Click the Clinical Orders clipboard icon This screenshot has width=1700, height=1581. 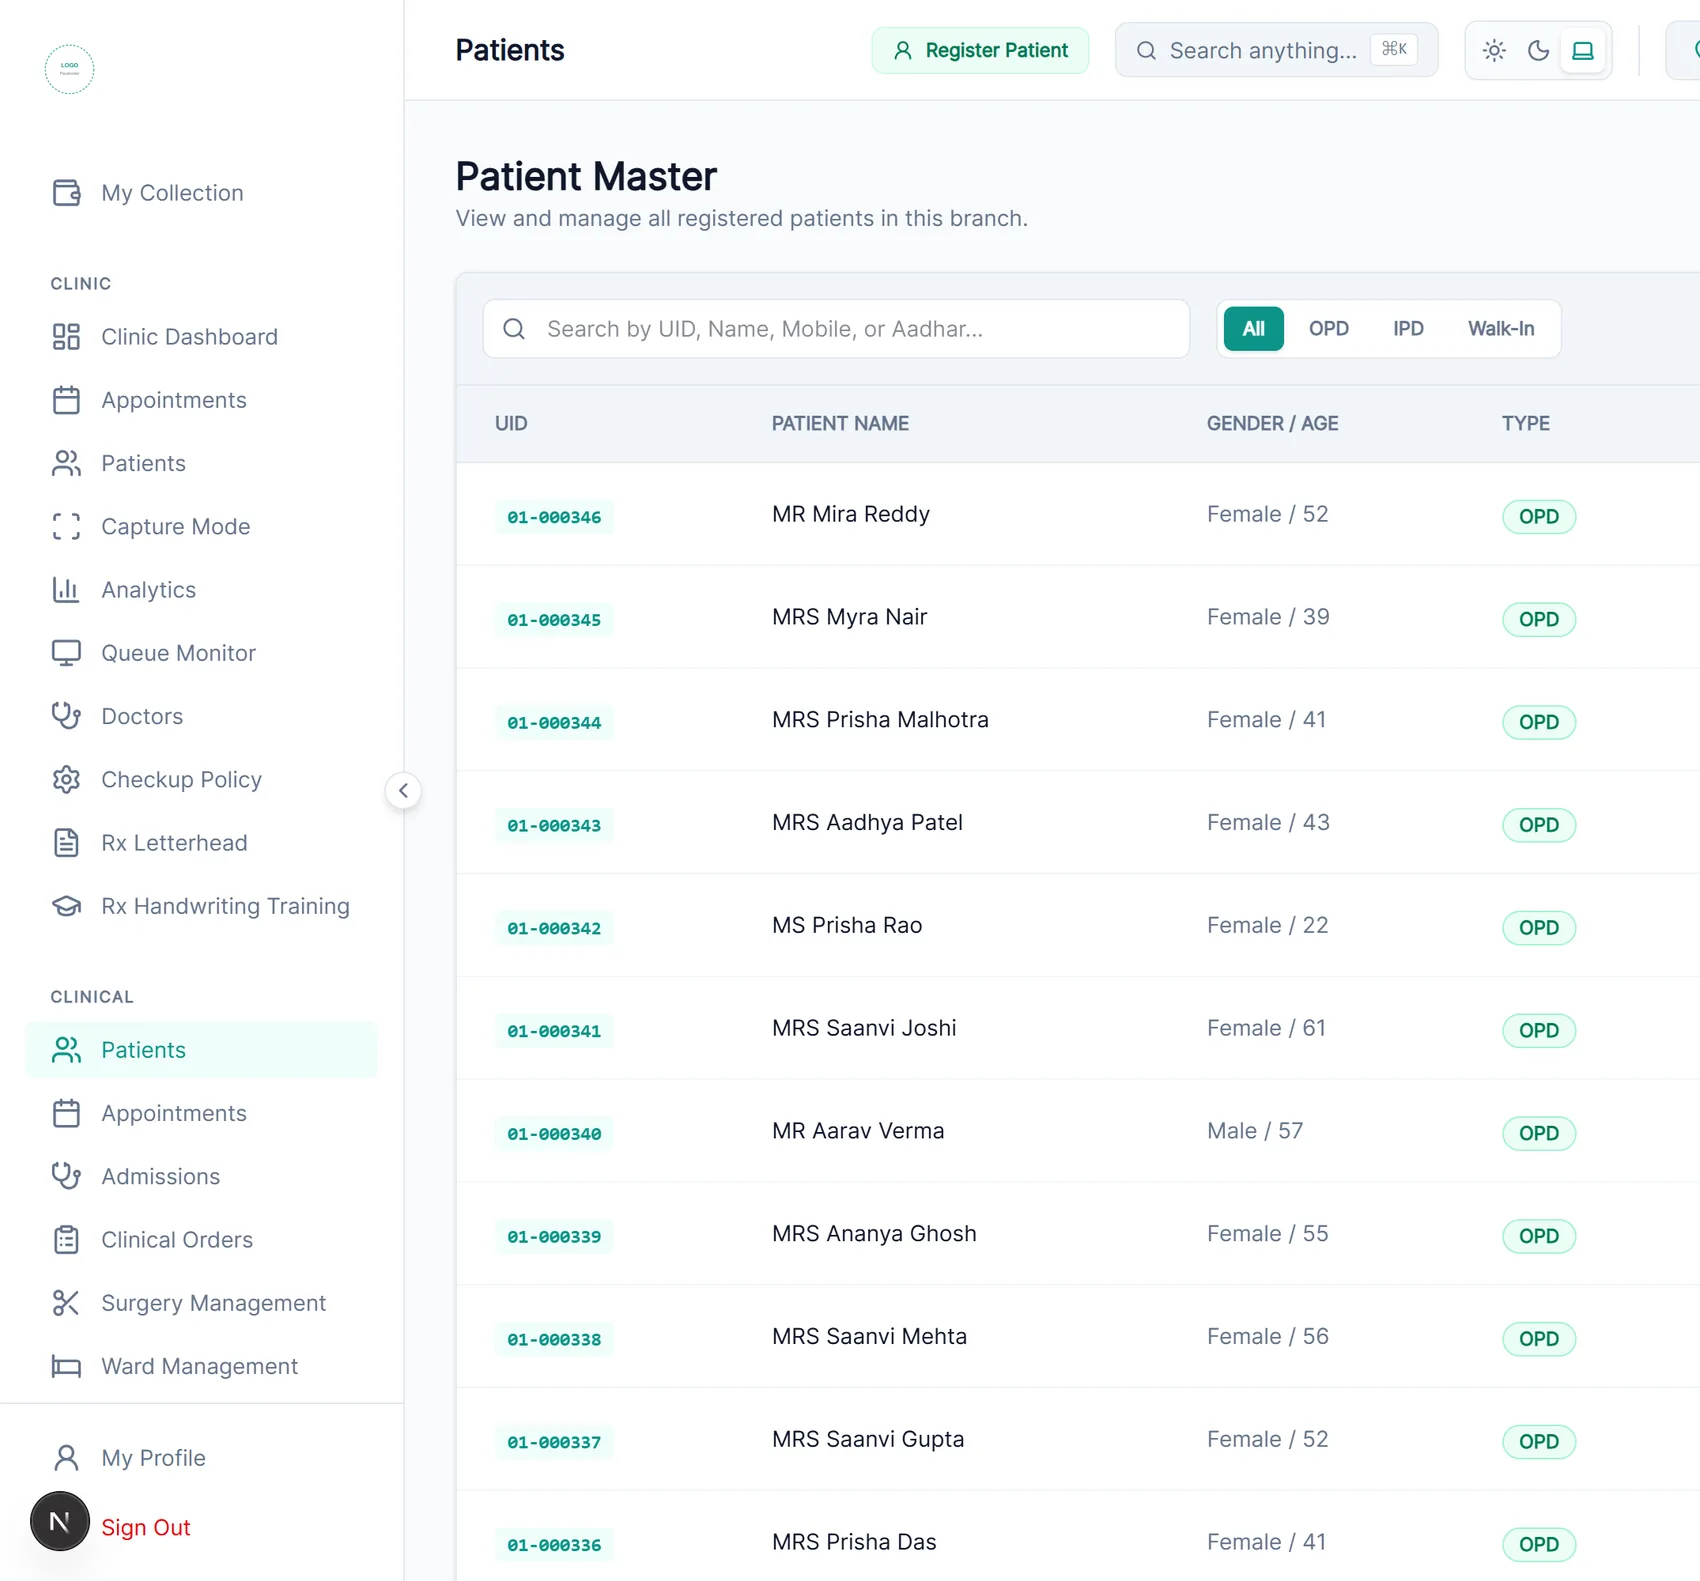pos(66,1240)
